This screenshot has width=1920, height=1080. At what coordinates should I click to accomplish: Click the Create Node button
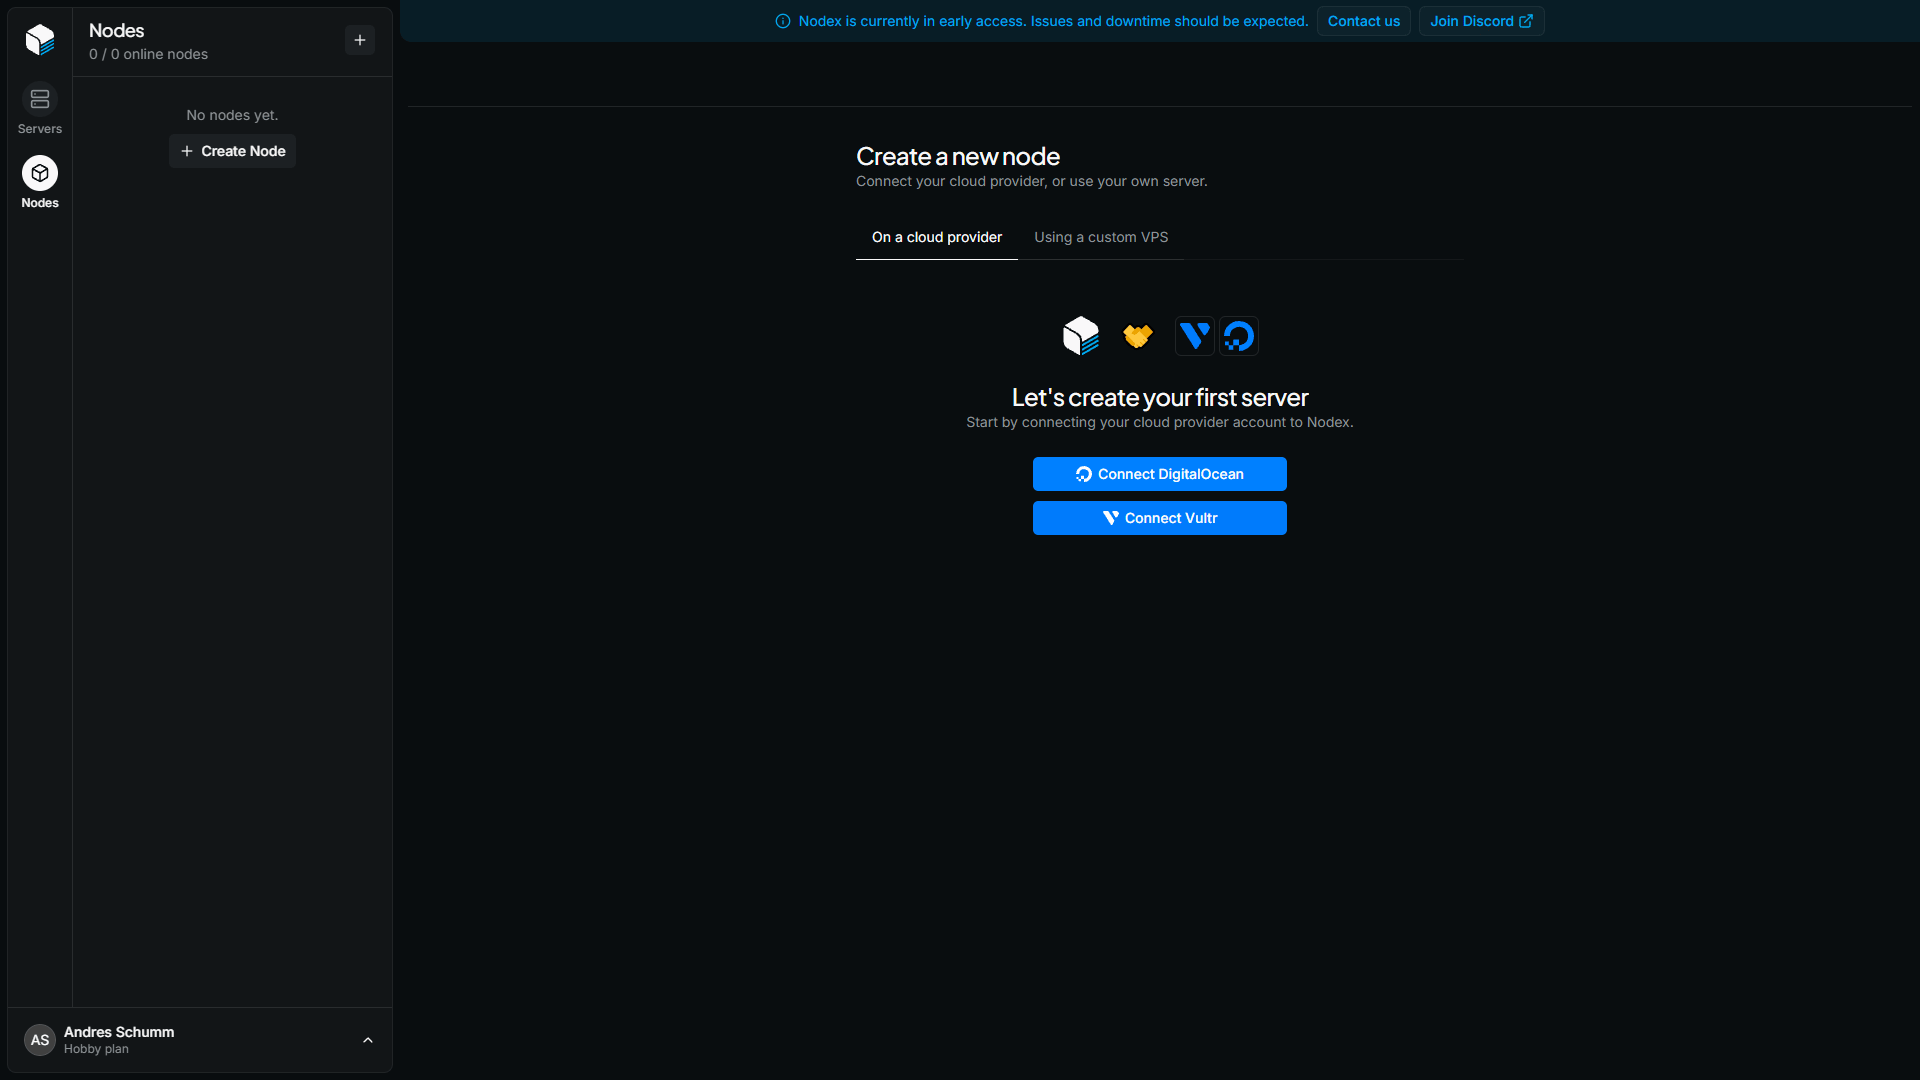(232, 151)
